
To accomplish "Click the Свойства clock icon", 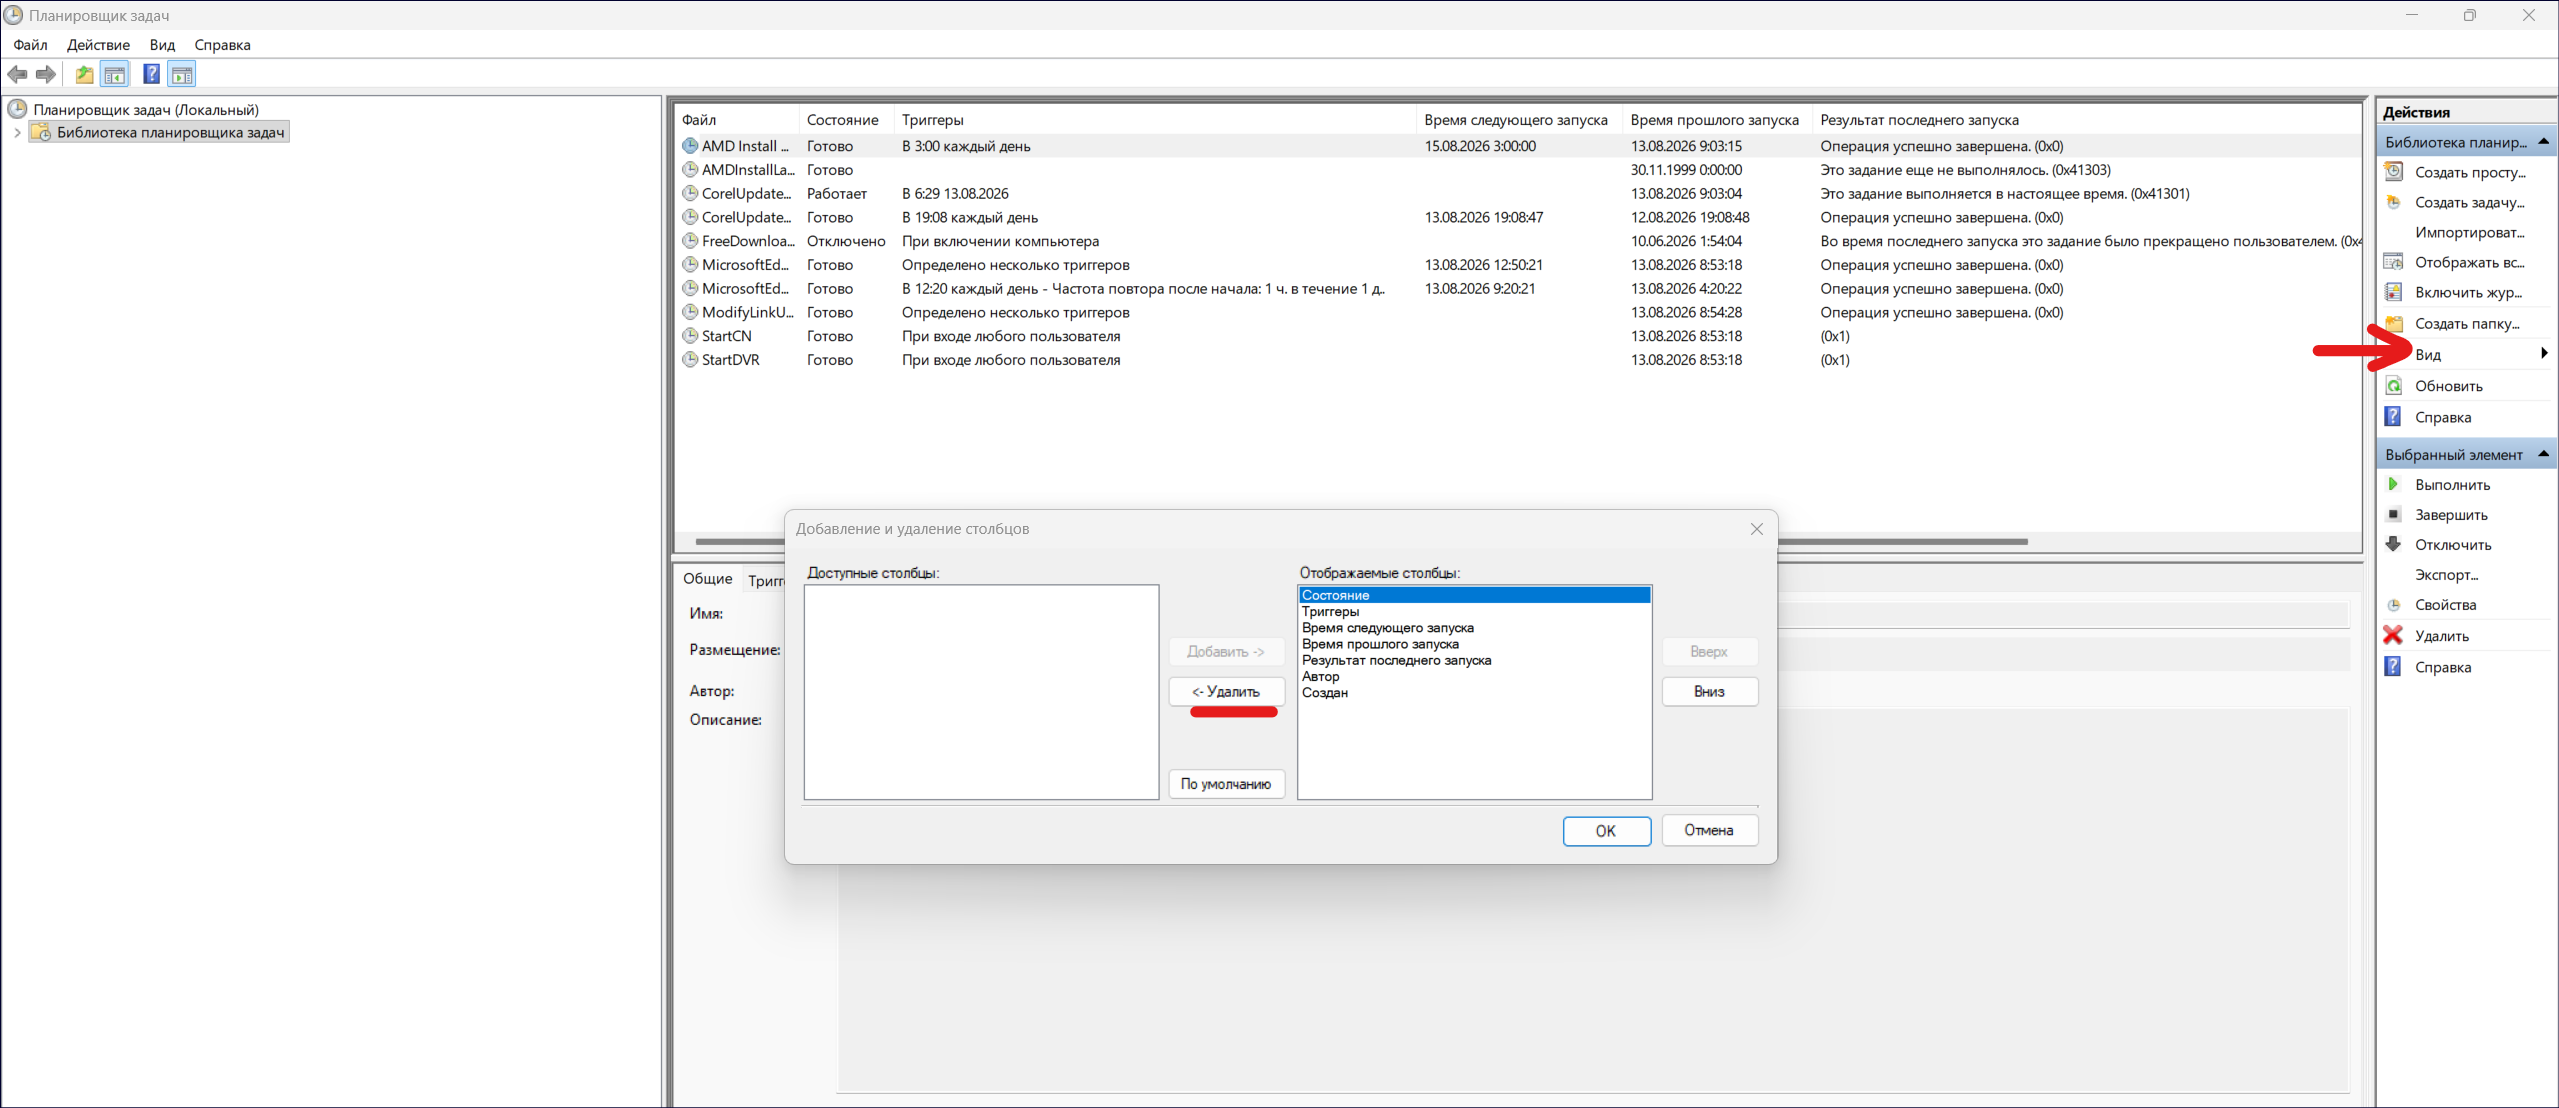I will pos(2394,605).
